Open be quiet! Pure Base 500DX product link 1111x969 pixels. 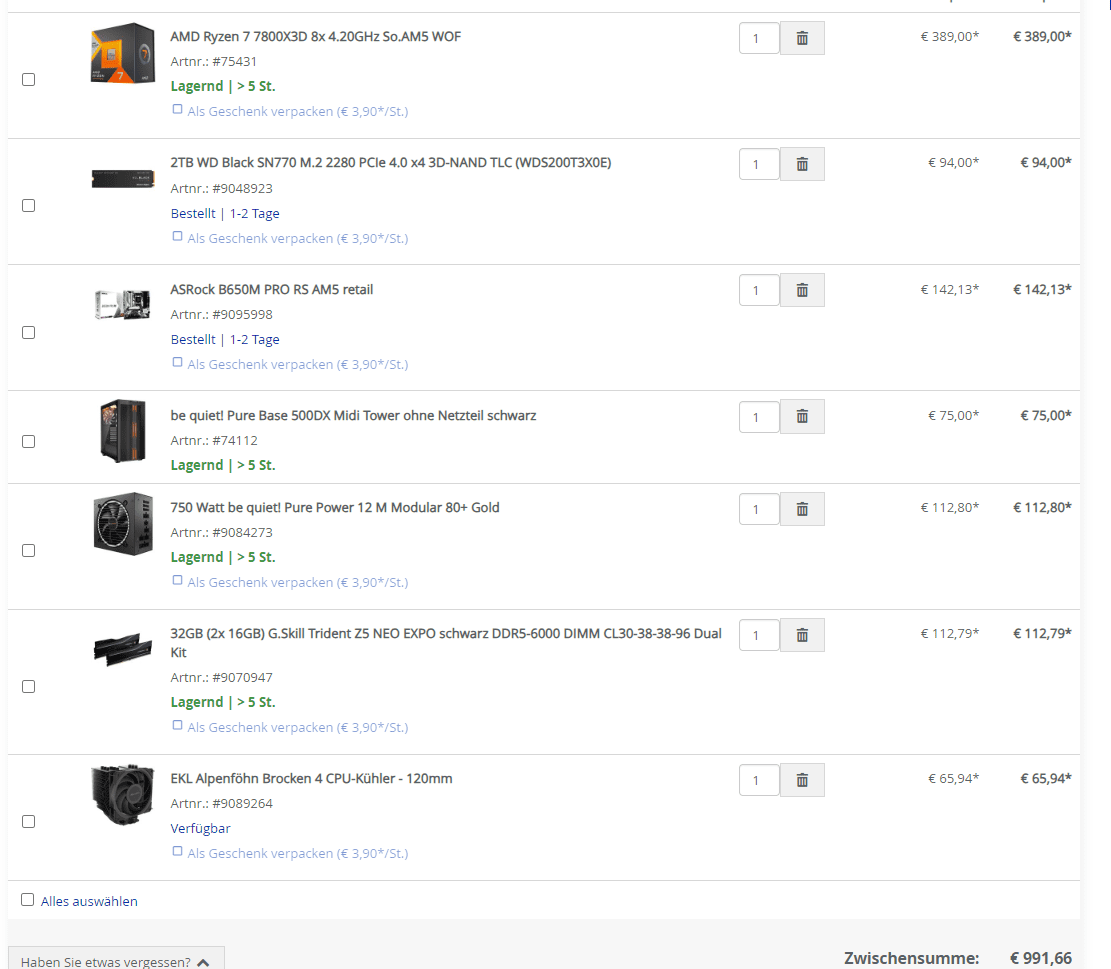(353, 416)
